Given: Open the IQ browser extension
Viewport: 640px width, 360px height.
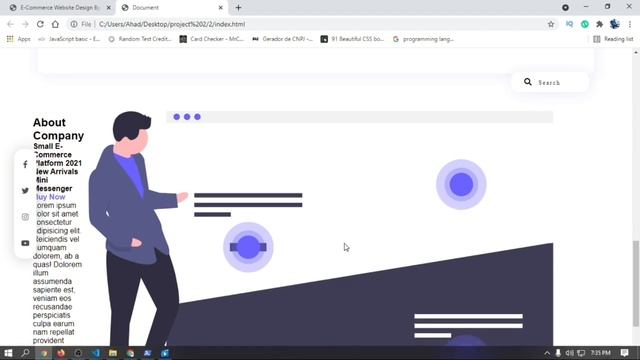Looking at the screenshot, I should [569, 24].
